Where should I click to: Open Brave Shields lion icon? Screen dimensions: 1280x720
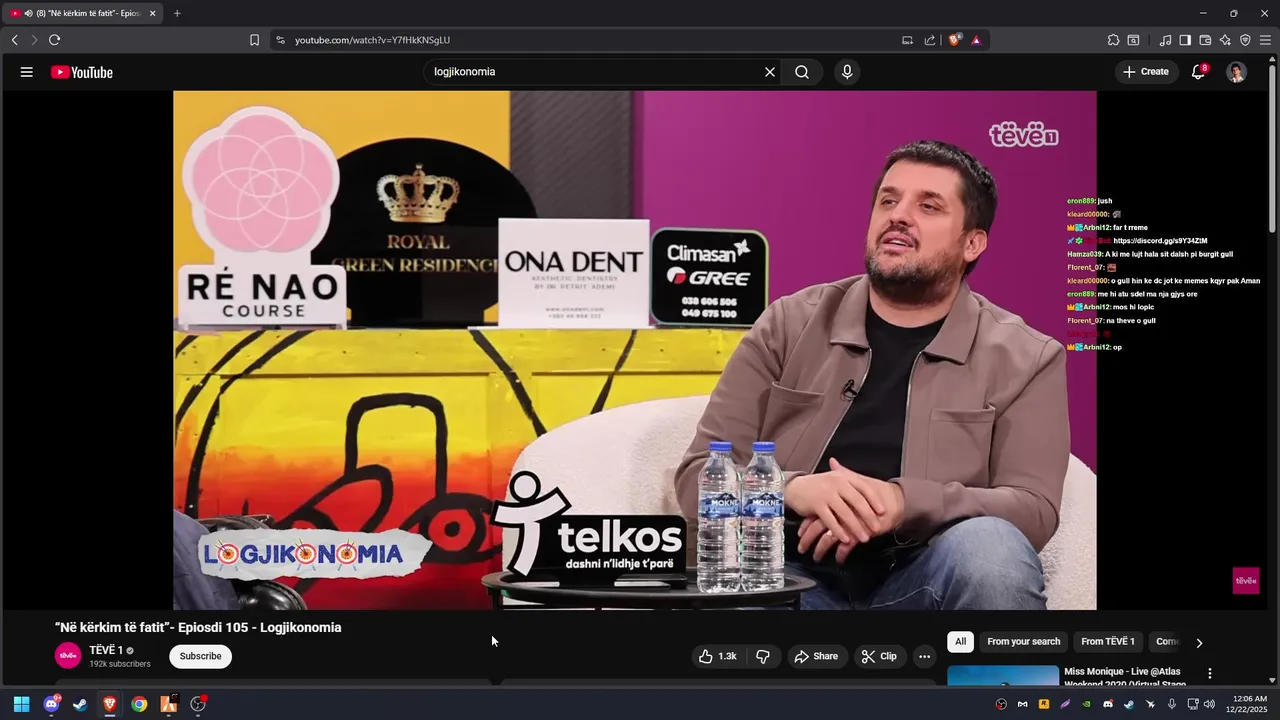pos(955,40)
